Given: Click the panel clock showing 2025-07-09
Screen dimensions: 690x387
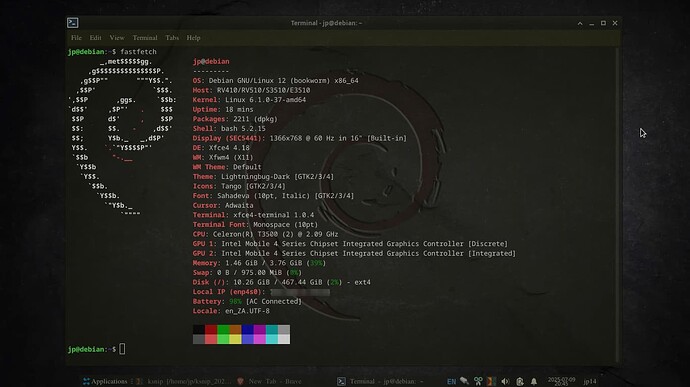Looking at the screenshot, I should click(x=561, y=381).
